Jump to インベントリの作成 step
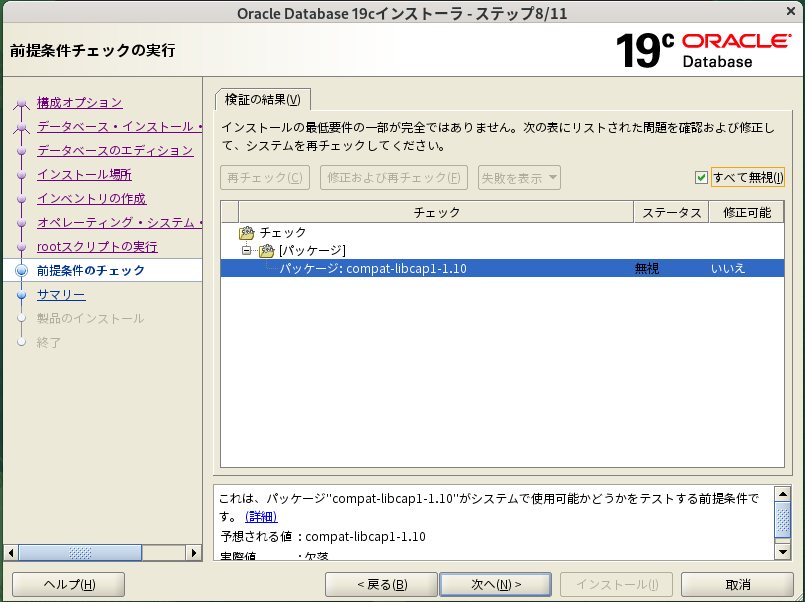 pyautogui.click(x=91, y=199)
